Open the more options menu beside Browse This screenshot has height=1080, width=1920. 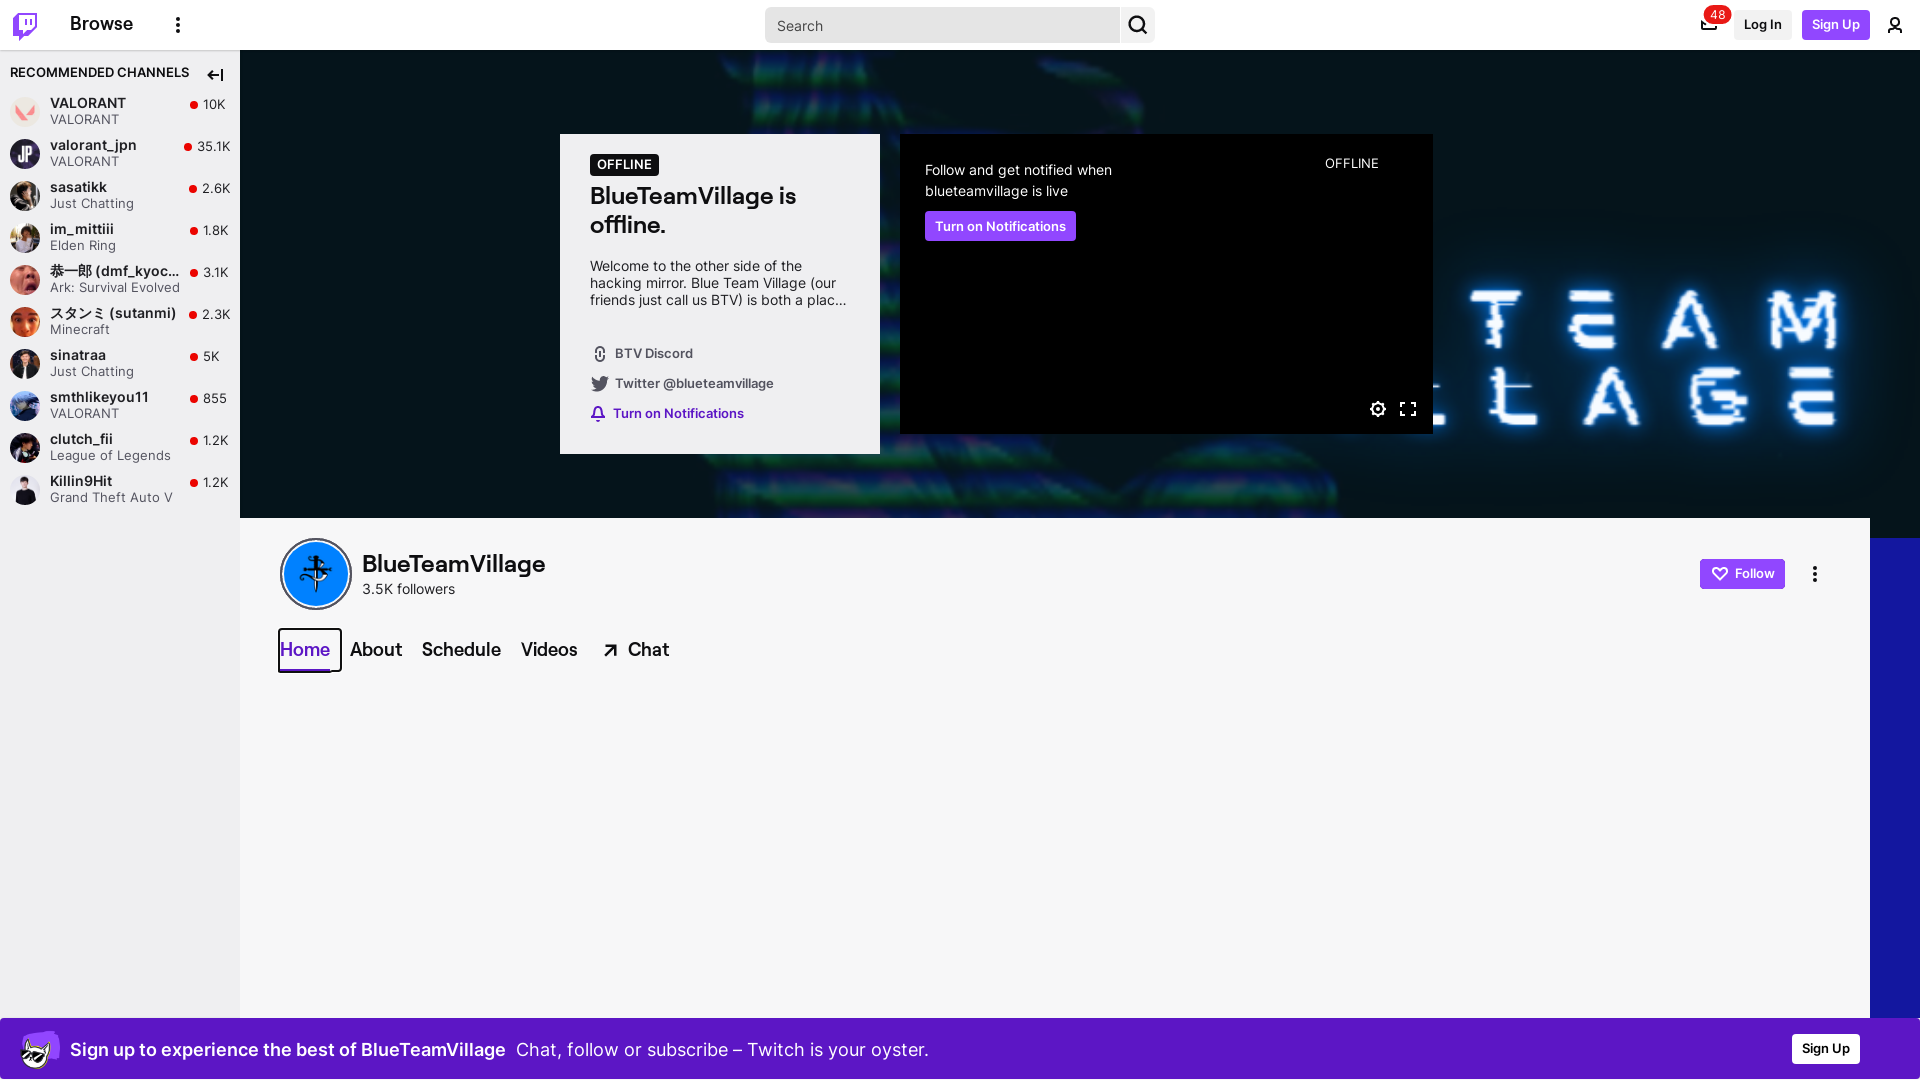coord(177,24)
